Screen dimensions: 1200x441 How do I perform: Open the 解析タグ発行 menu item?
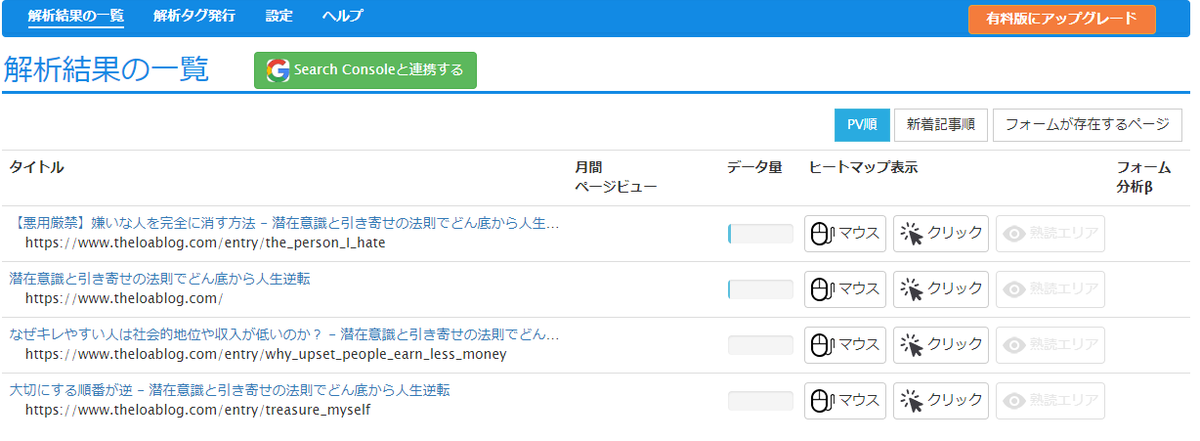[x=196, y=17]
